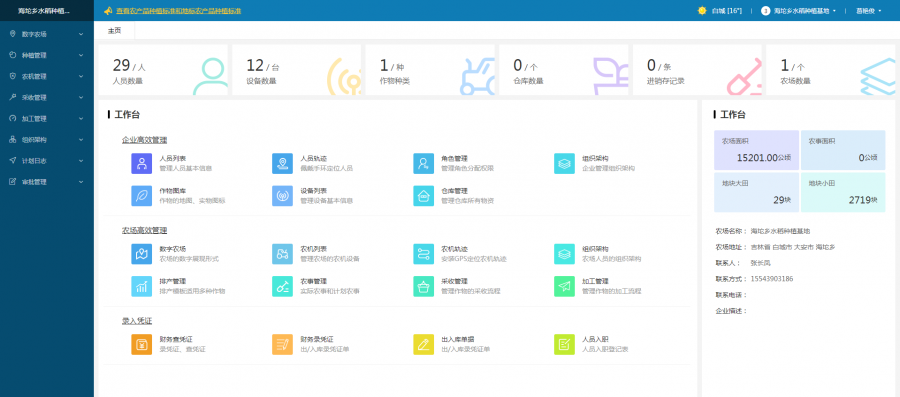
Task: Expand the 组织架构 sidebar chevron
Action: (81, 139)
